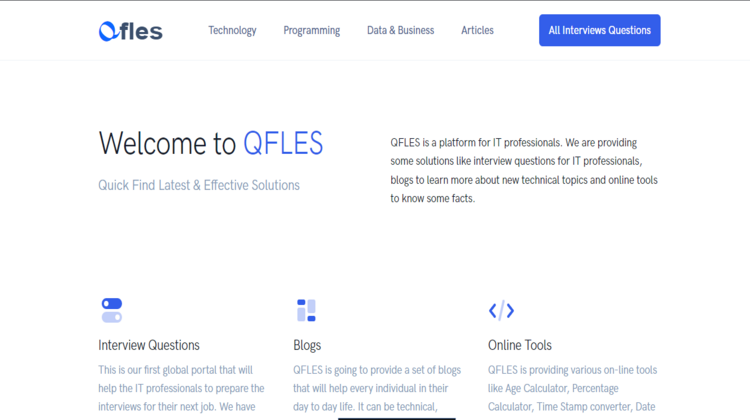Open the Programming menu
Image resolution: width=750 pixels, height=420 pixels.
click(x=311, y=31)
